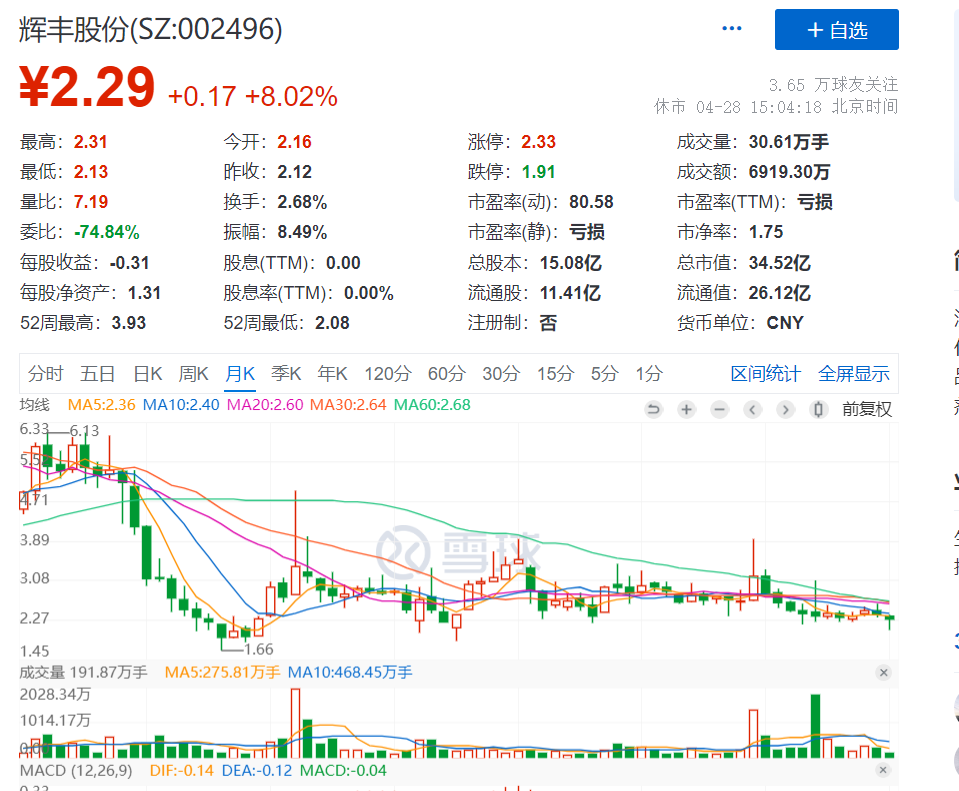Screen dimensions: 959x791
Task: Click the 最高 value 2.31
Action: (x=91, y=142)
